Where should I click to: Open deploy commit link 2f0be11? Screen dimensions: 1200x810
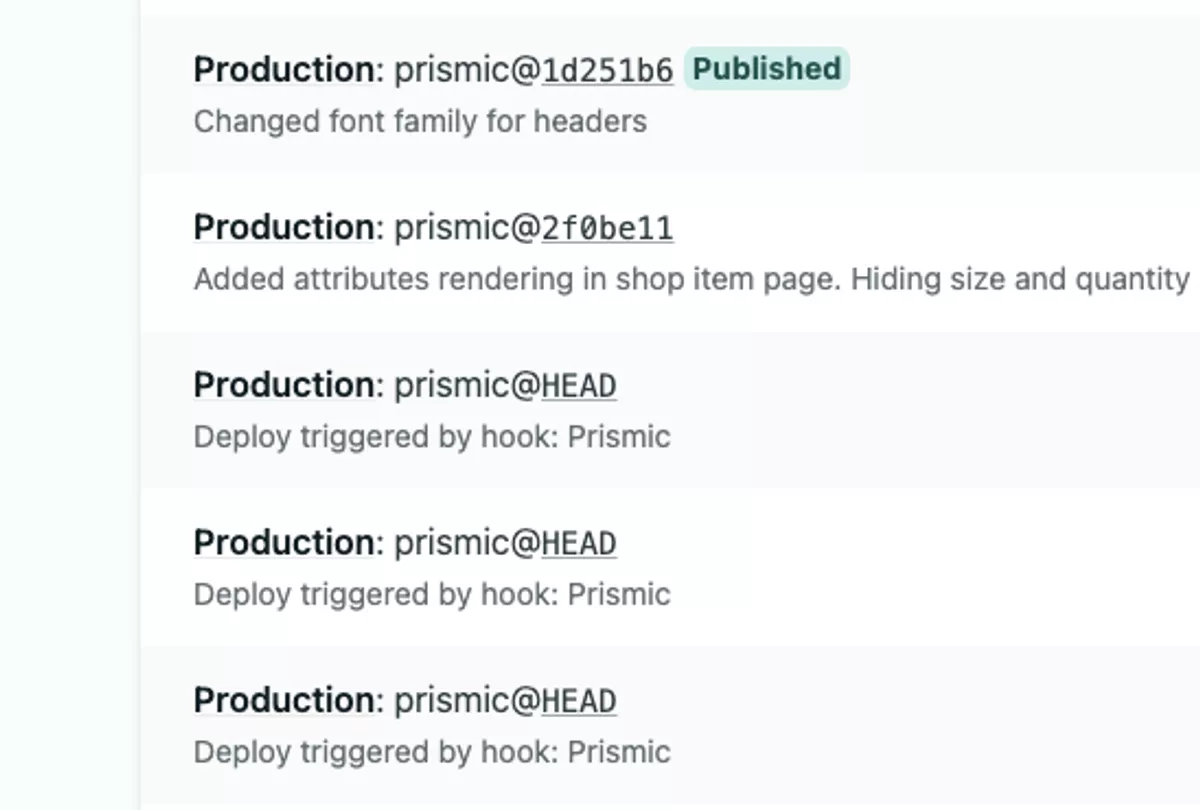pyautogui.click(x=607, y=228)
